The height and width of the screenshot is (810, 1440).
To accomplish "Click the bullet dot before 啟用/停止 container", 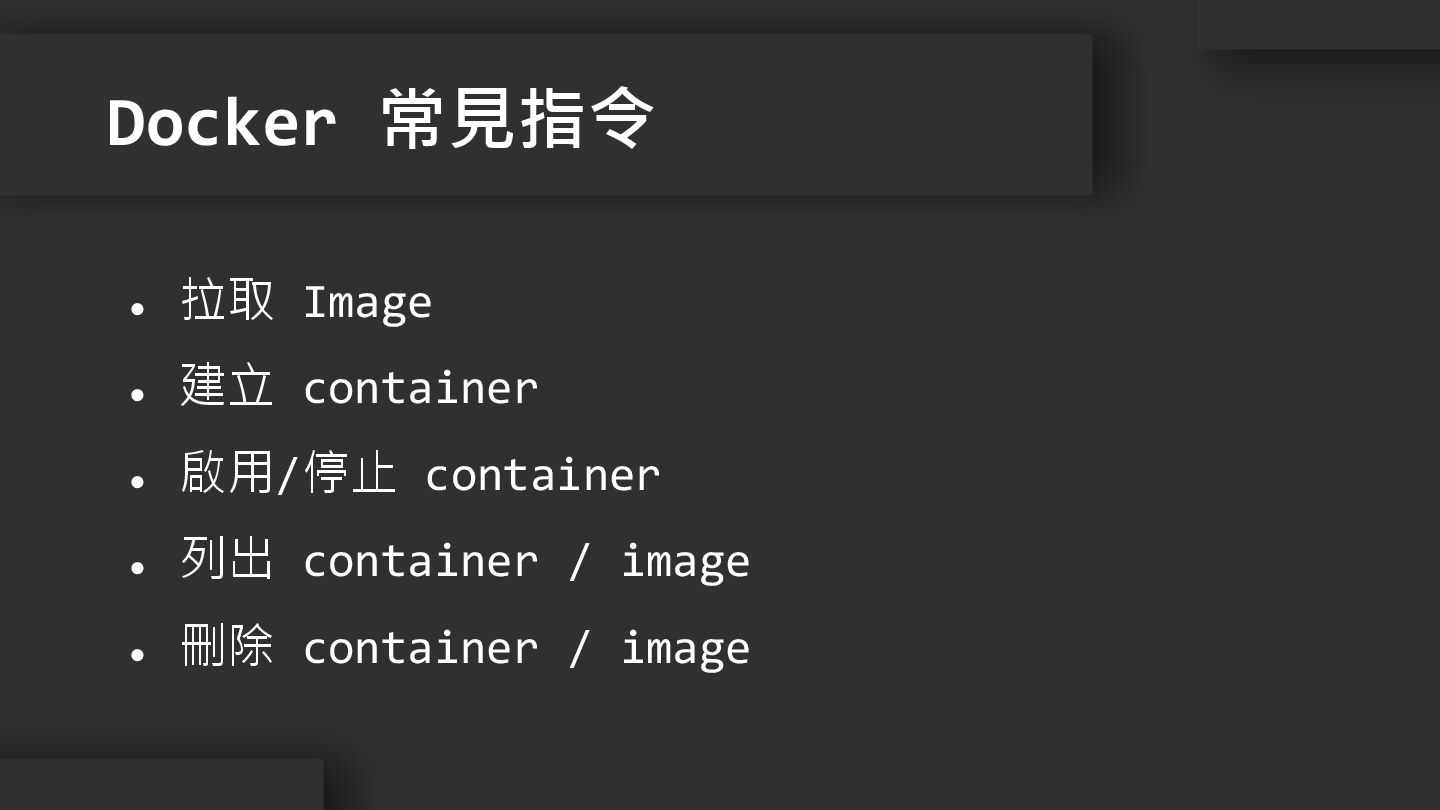I will pos(138,481).
